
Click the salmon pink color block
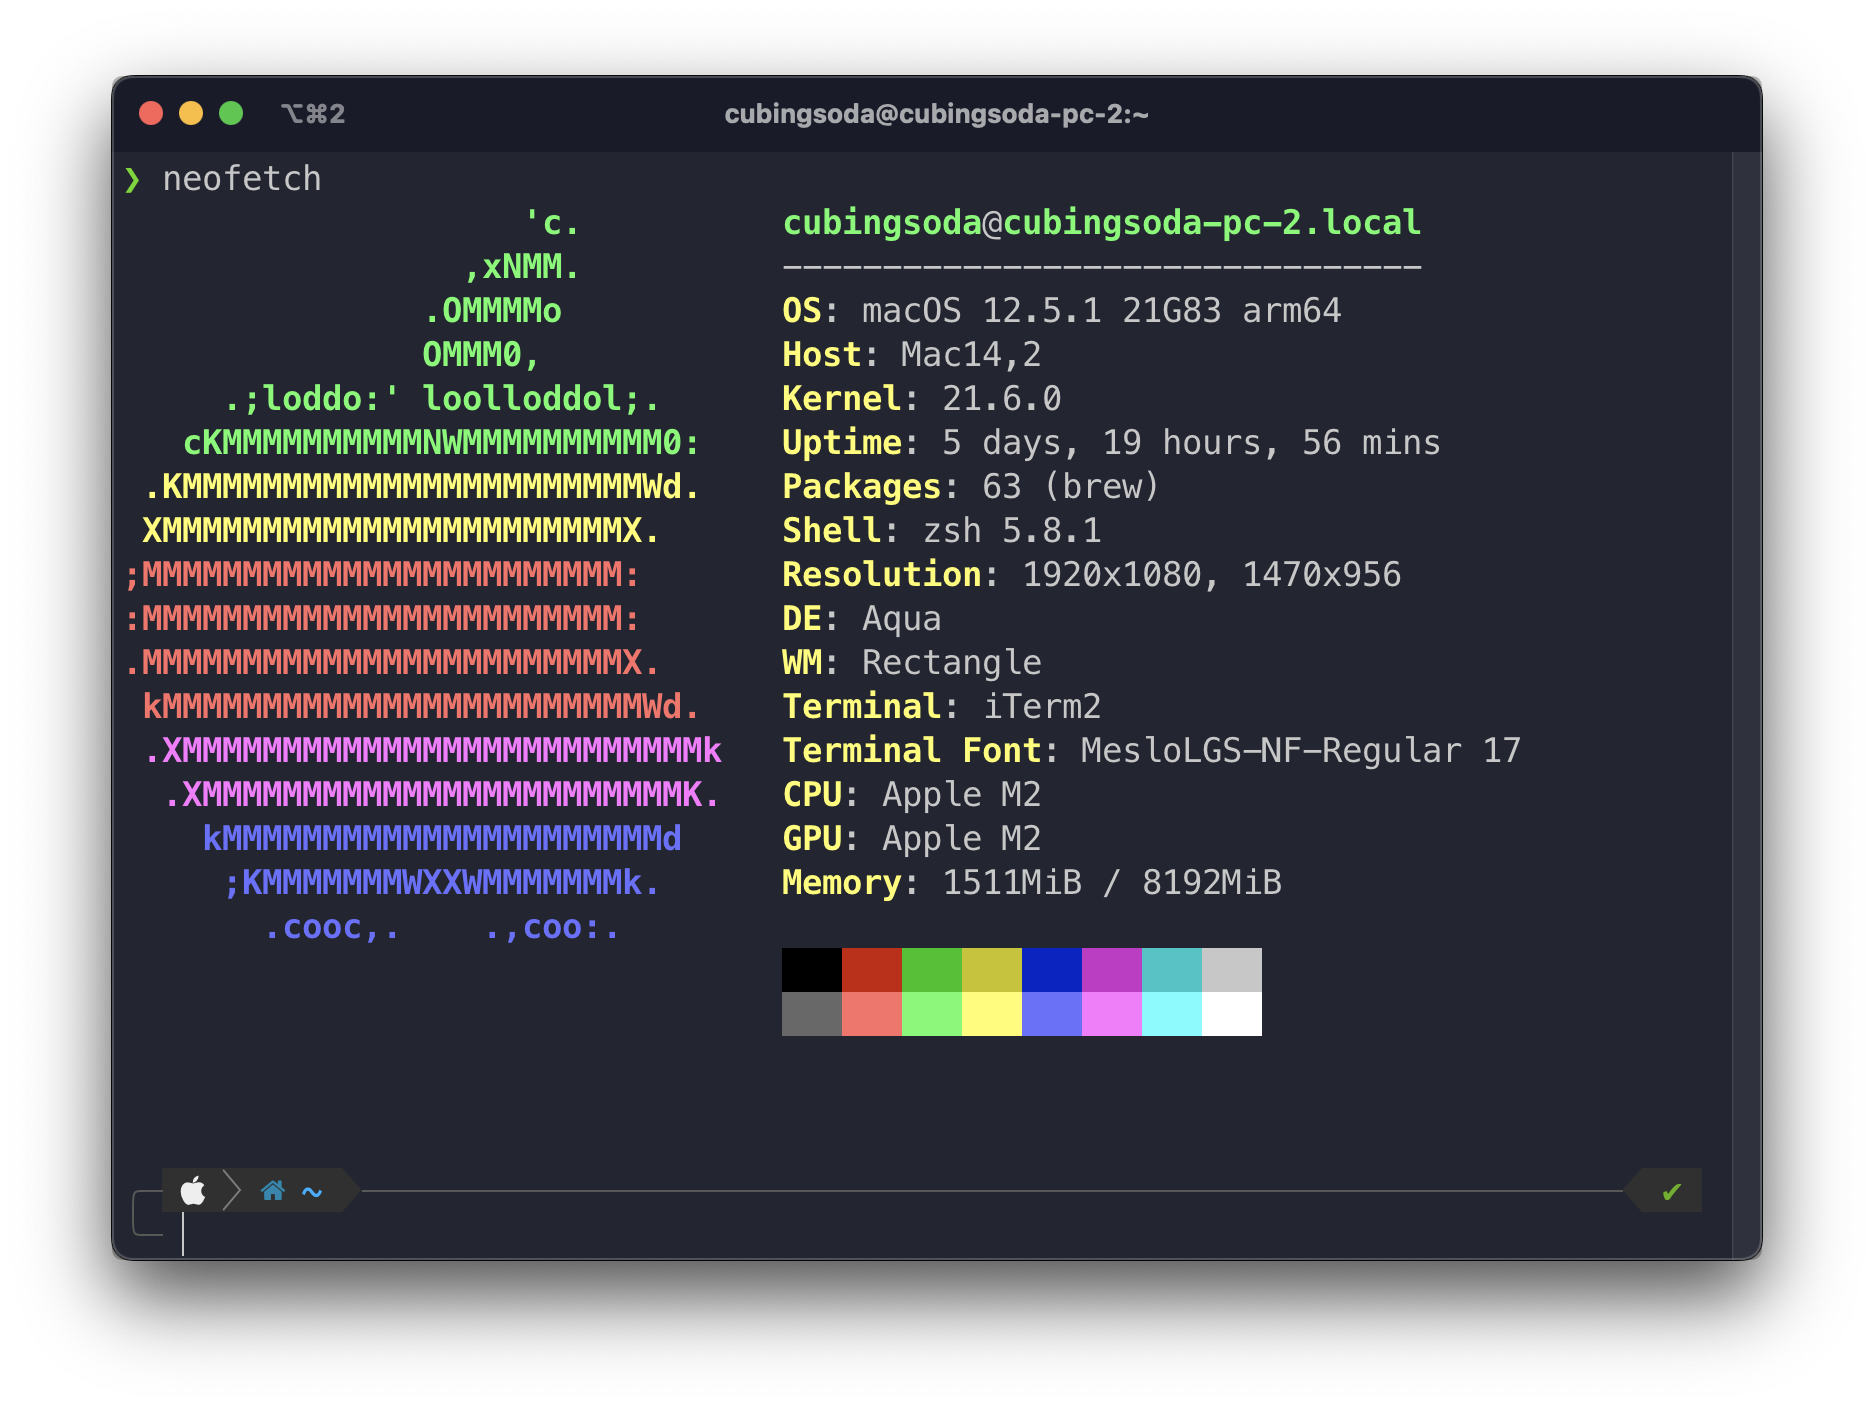[x=872, y=1014]
